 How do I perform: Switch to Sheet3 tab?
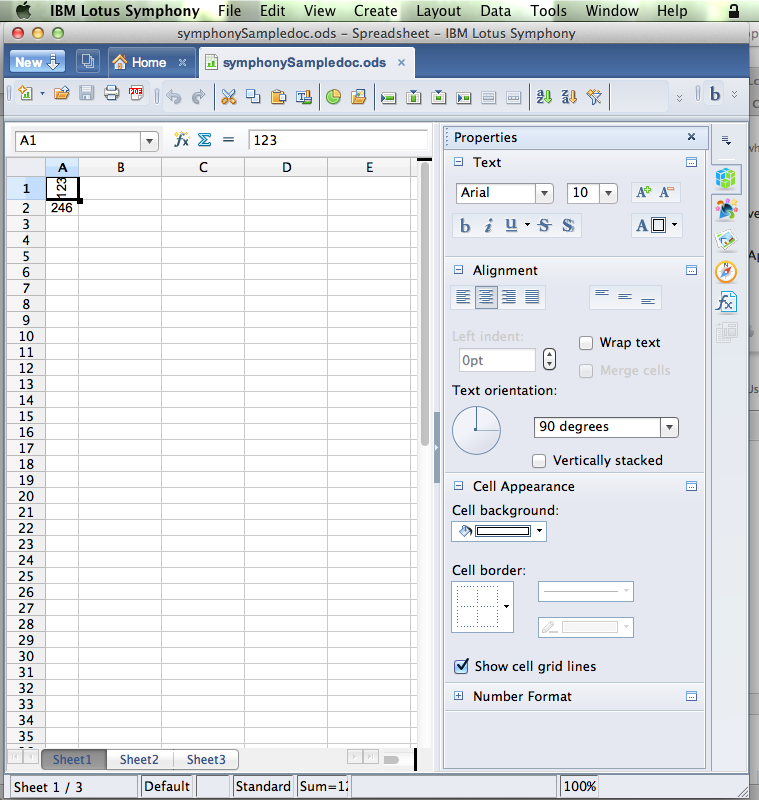(206, 760)
